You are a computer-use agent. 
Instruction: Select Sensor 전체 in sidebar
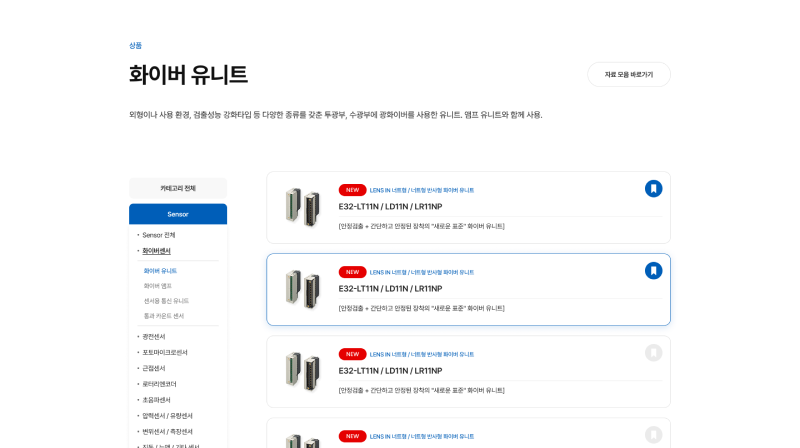(158, 235)
